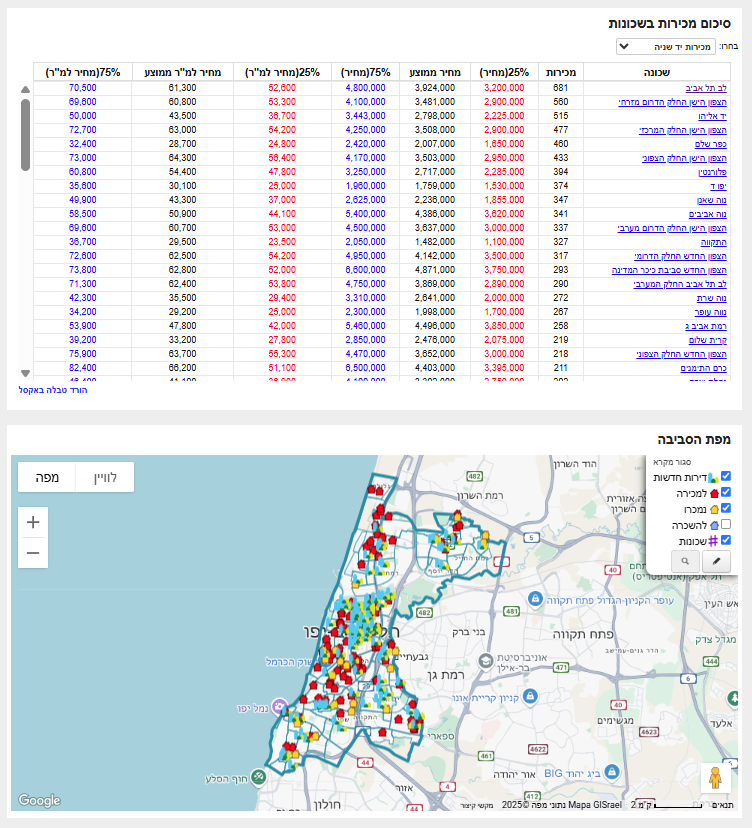This screenshot has width=752, height=828.
Task: Click the table's vertical scrollbar thumb
Action: pos(25,135)
